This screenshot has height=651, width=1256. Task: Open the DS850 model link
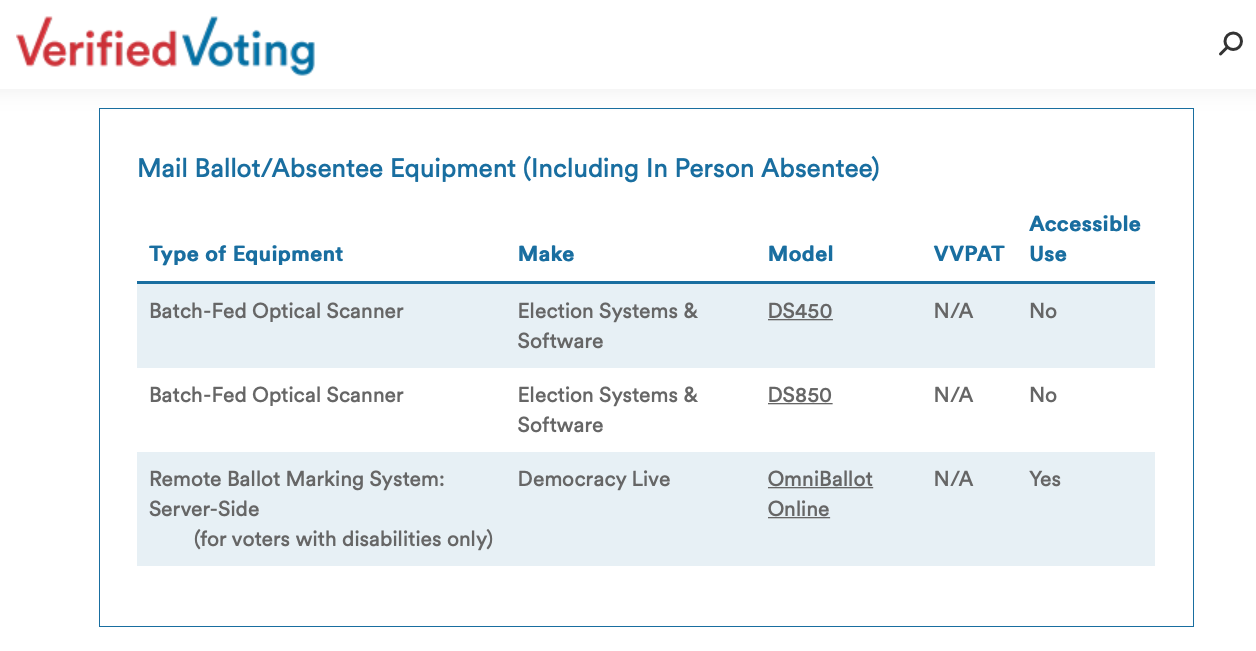pos(800,395)
